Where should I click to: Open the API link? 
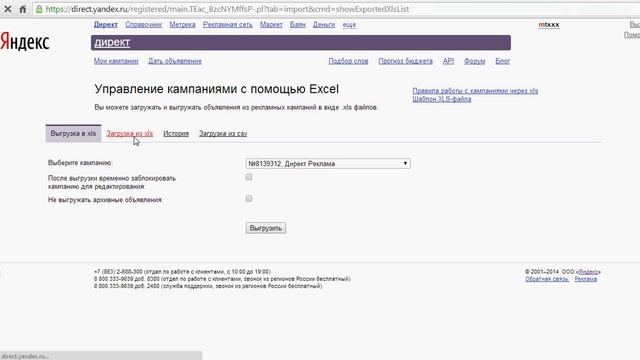click(448, 61)
